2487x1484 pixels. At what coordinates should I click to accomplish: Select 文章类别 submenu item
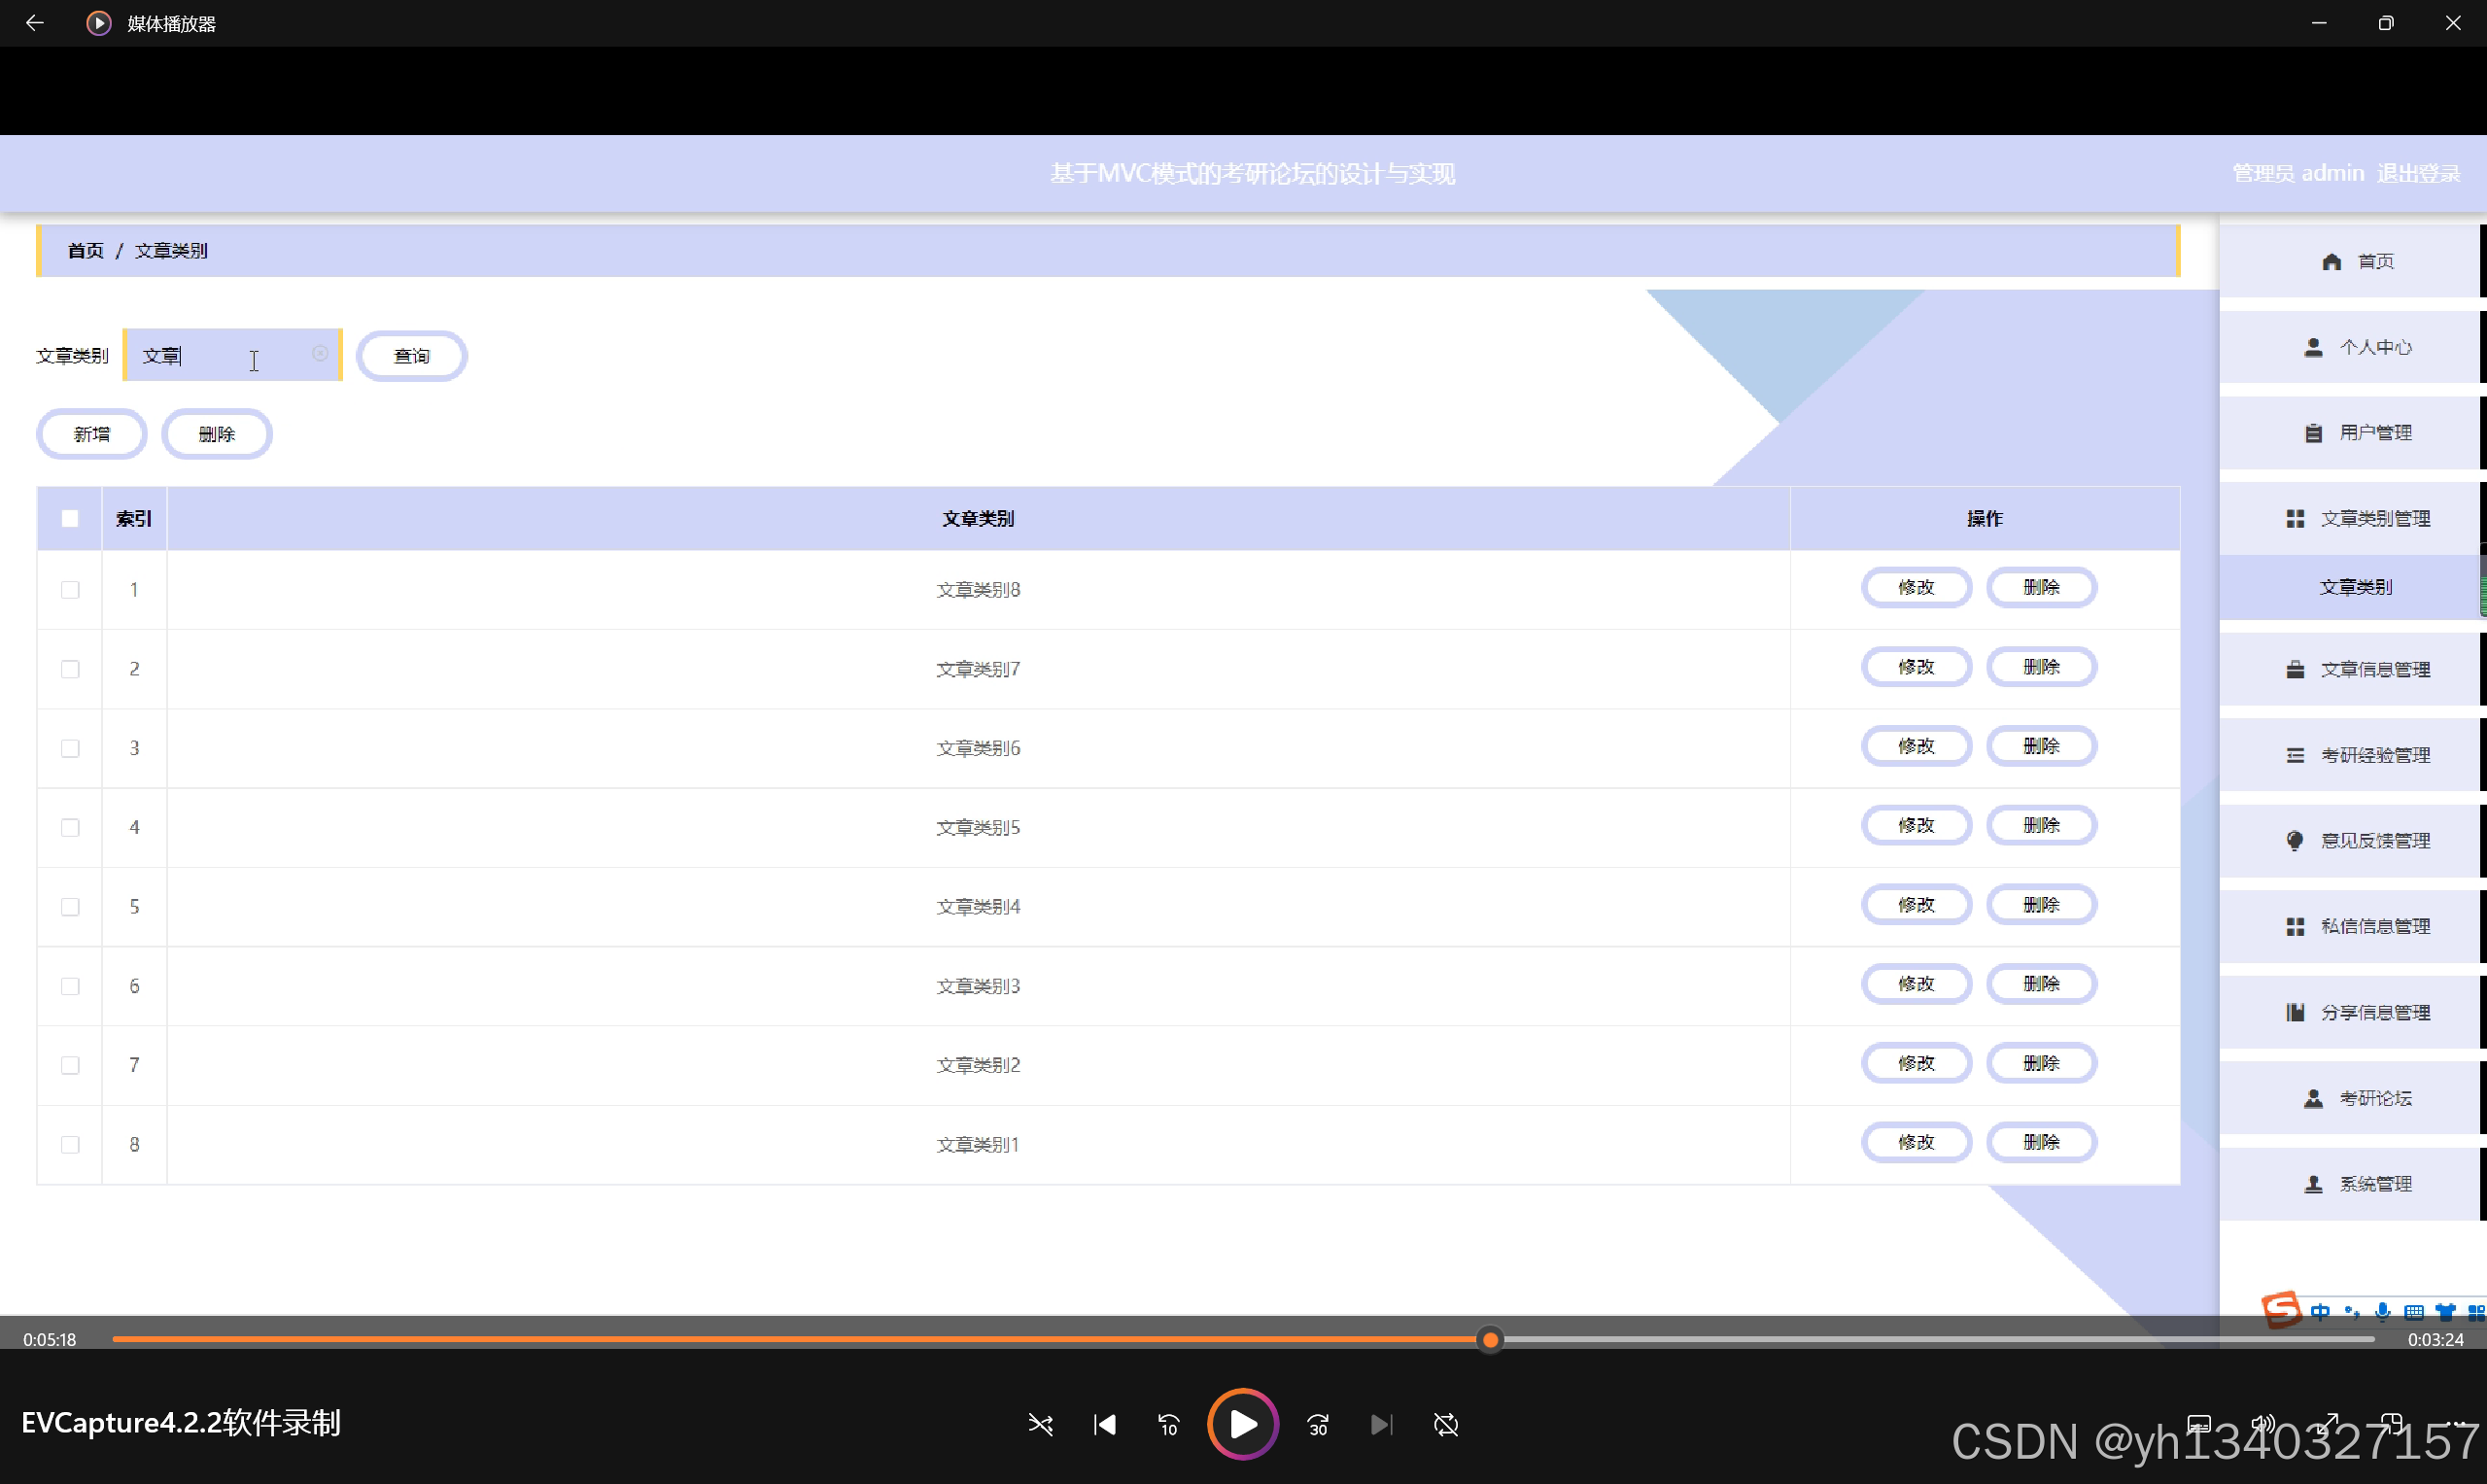pyautogui.click(x=2354, y=587)
